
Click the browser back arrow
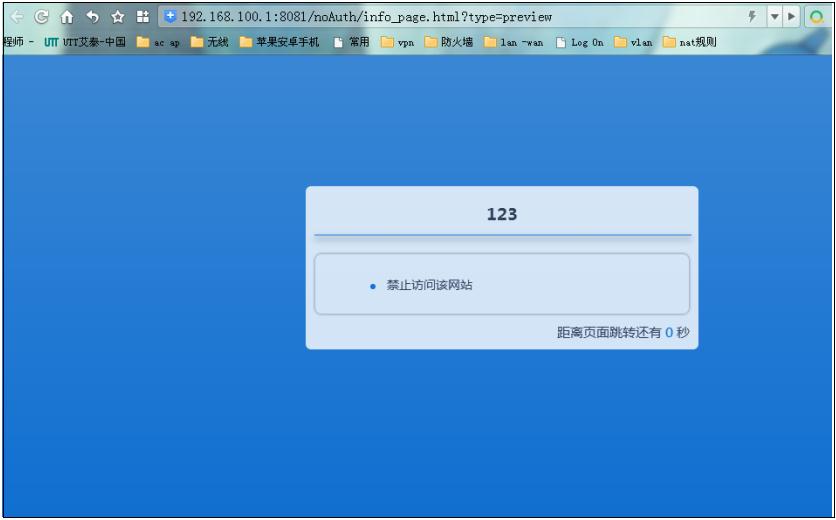tap(17, 17)
